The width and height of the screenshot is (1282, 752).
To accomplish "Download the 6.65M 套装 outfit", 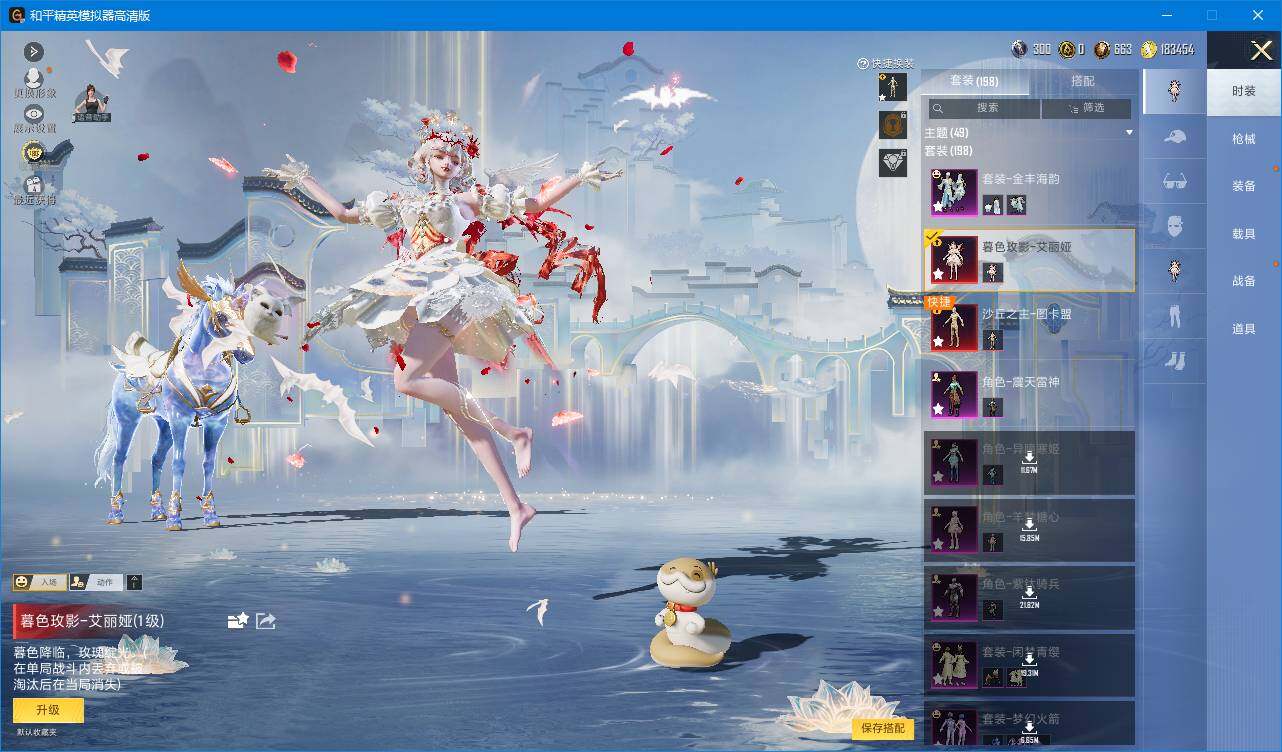I will (x=1028, y=733).
